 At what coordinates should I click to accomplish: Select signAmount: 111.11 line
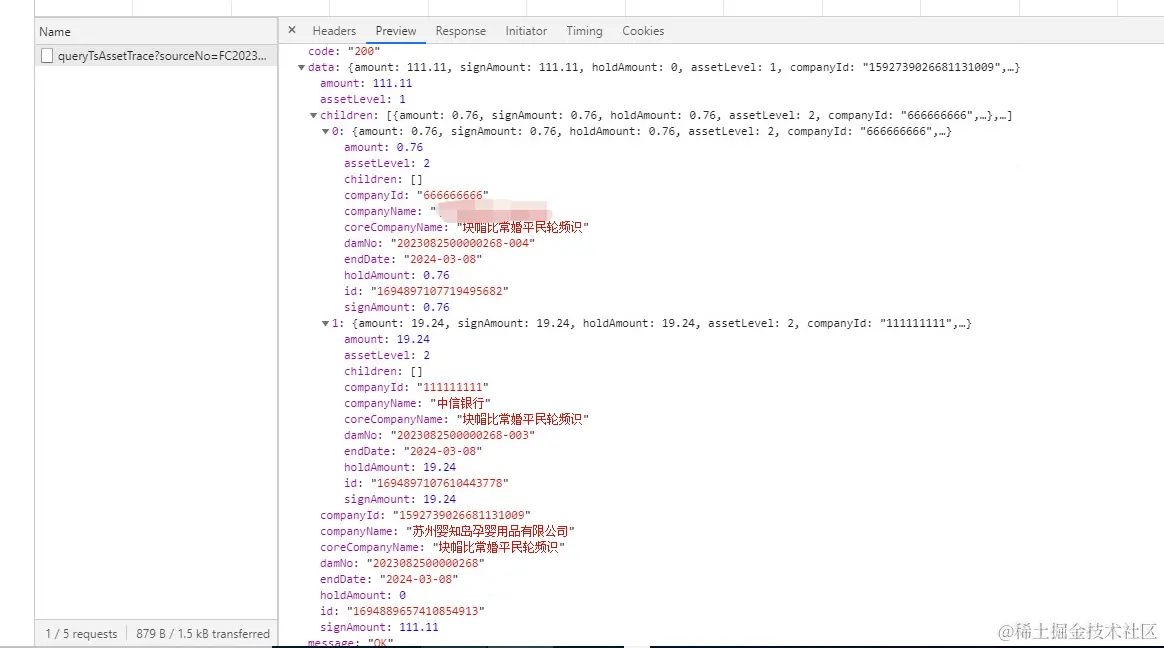(x=379, y=627)
